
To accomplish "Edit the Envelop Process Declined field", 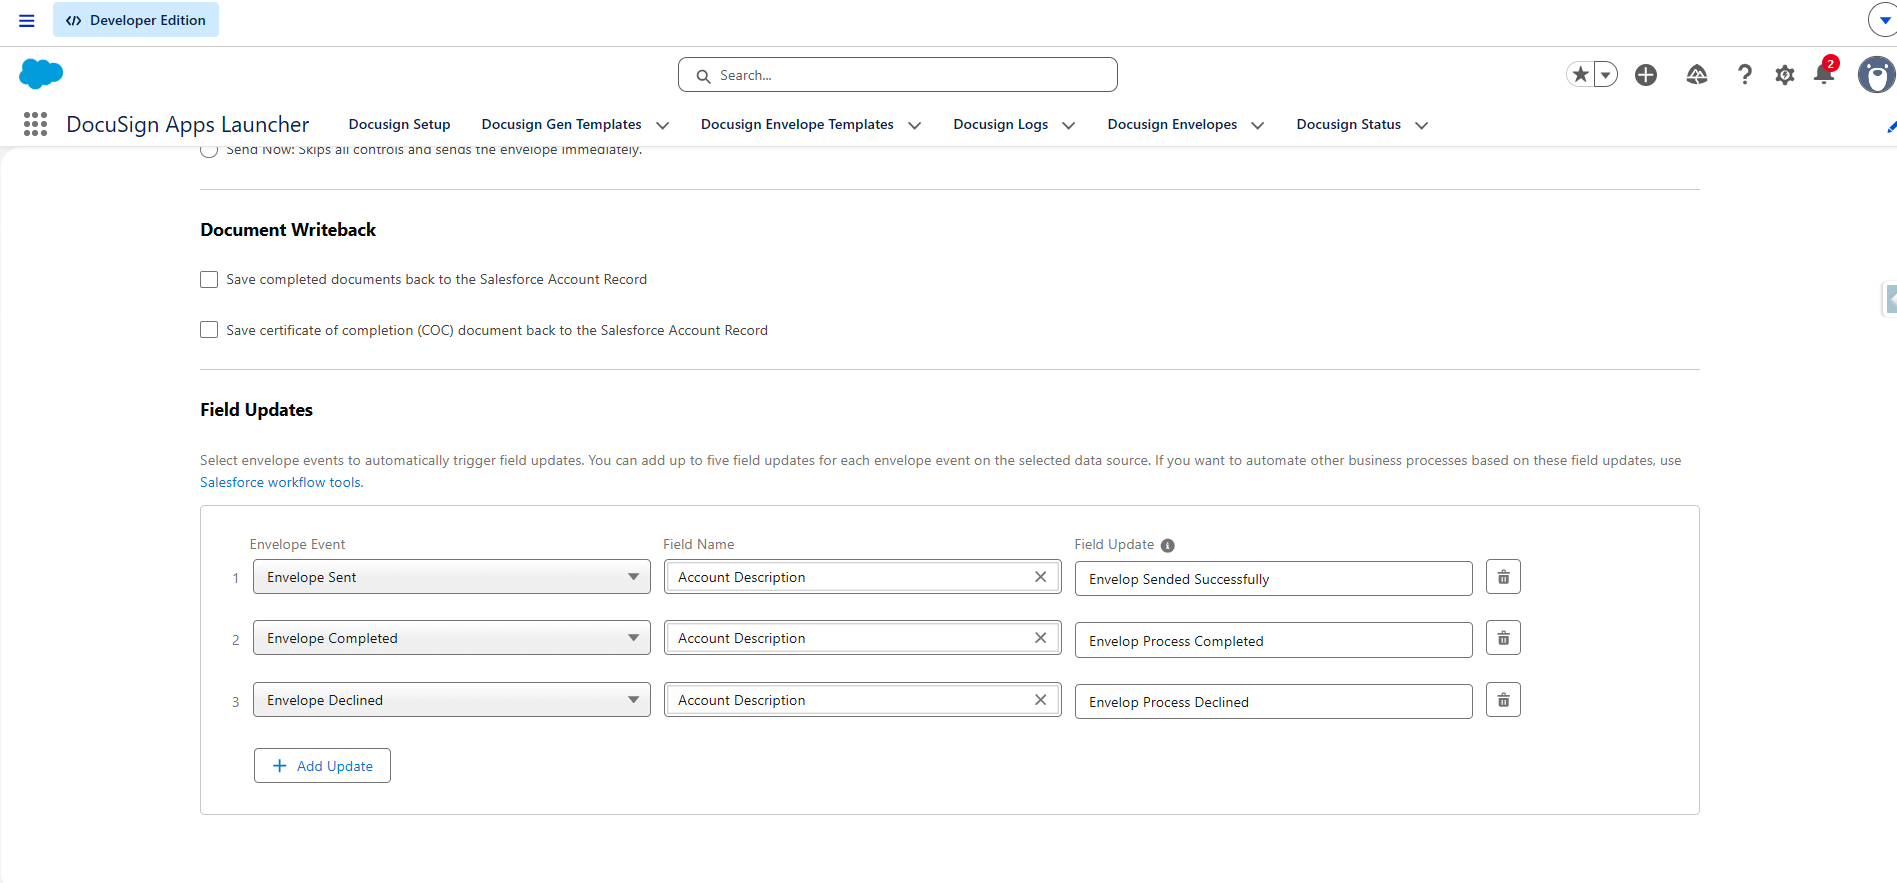I will (1273, 702).
